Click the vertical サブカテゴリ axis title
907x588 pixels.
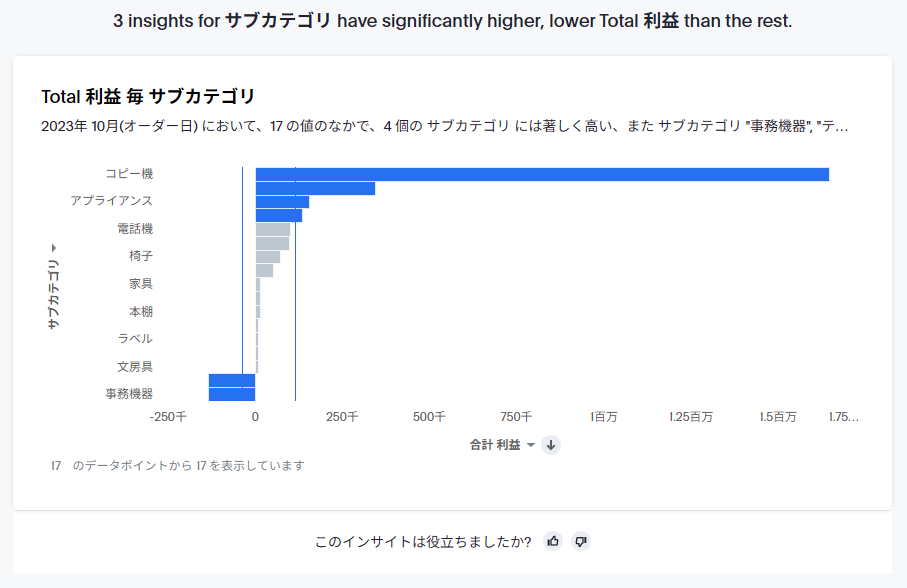click(53, 294)
